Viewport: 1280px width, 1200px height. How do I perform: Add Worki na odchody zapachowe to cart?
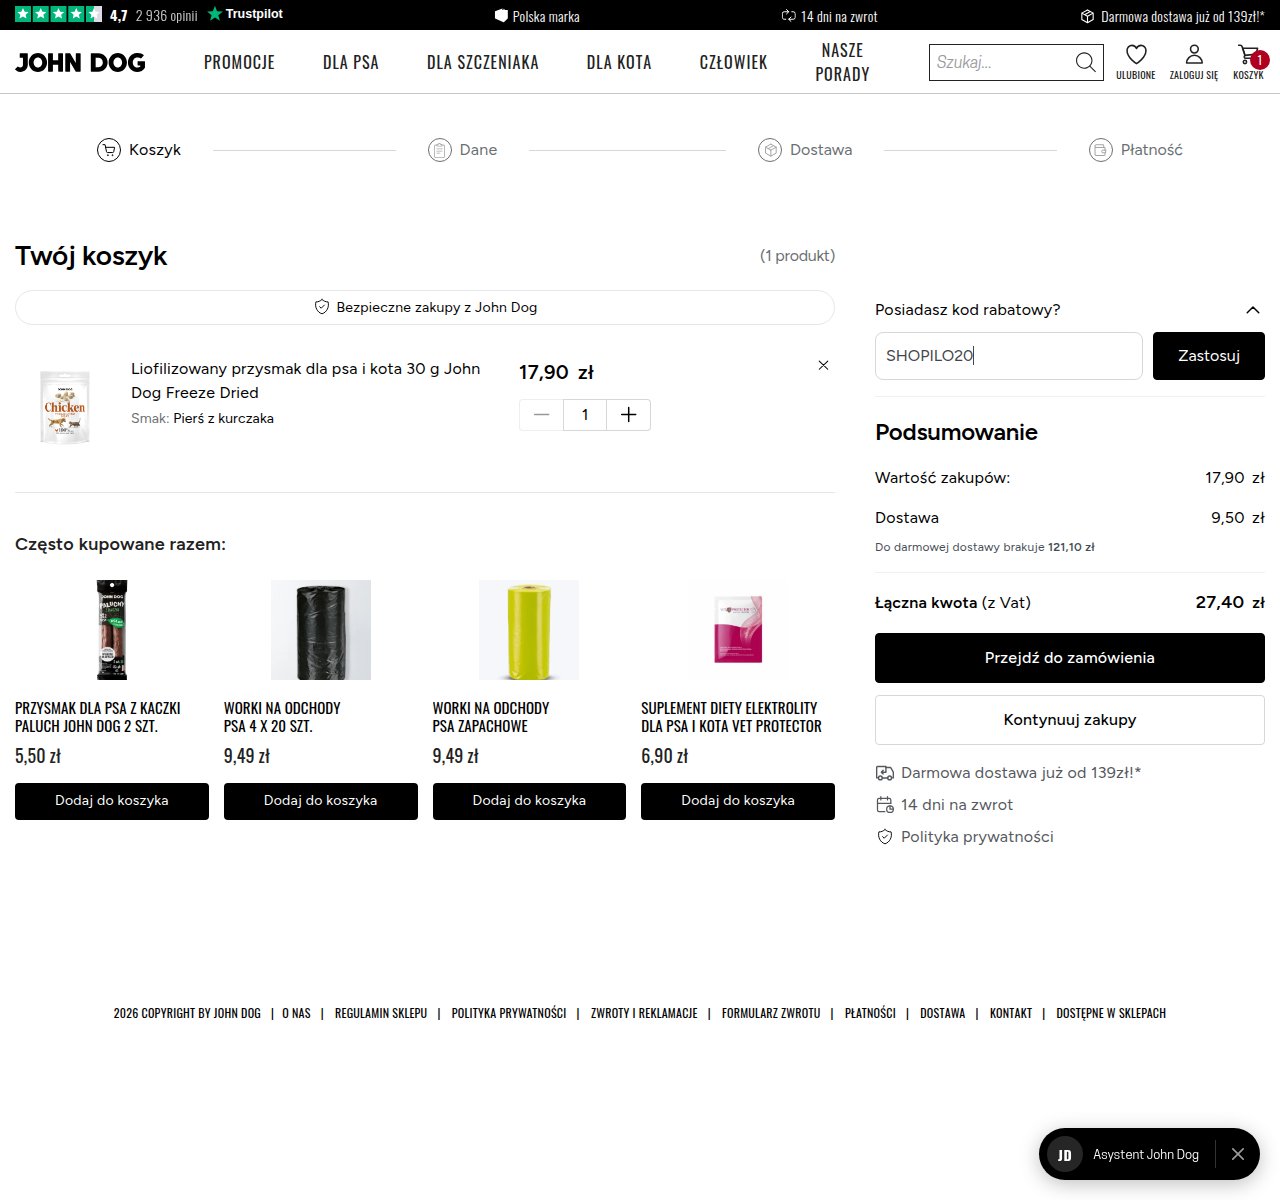tap(529, 801)
